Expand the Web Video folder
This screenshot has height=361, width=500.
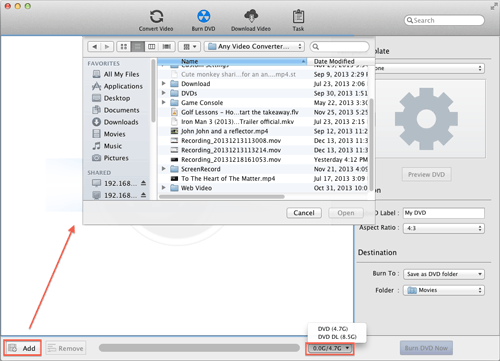164,188
